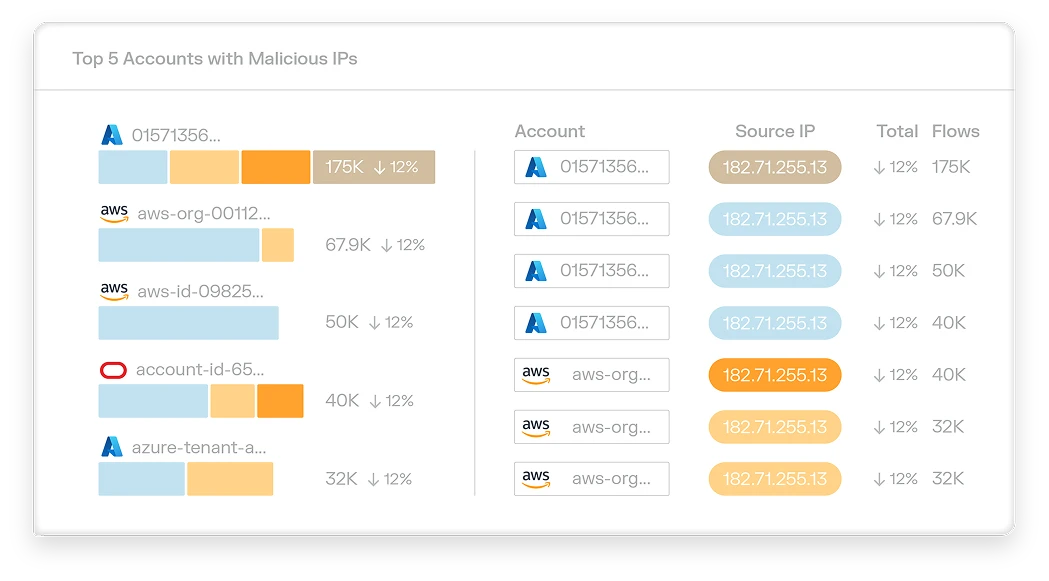Click the orange bar segment for account-id-65
The image size is (1049, 581).
click(280, 401)
